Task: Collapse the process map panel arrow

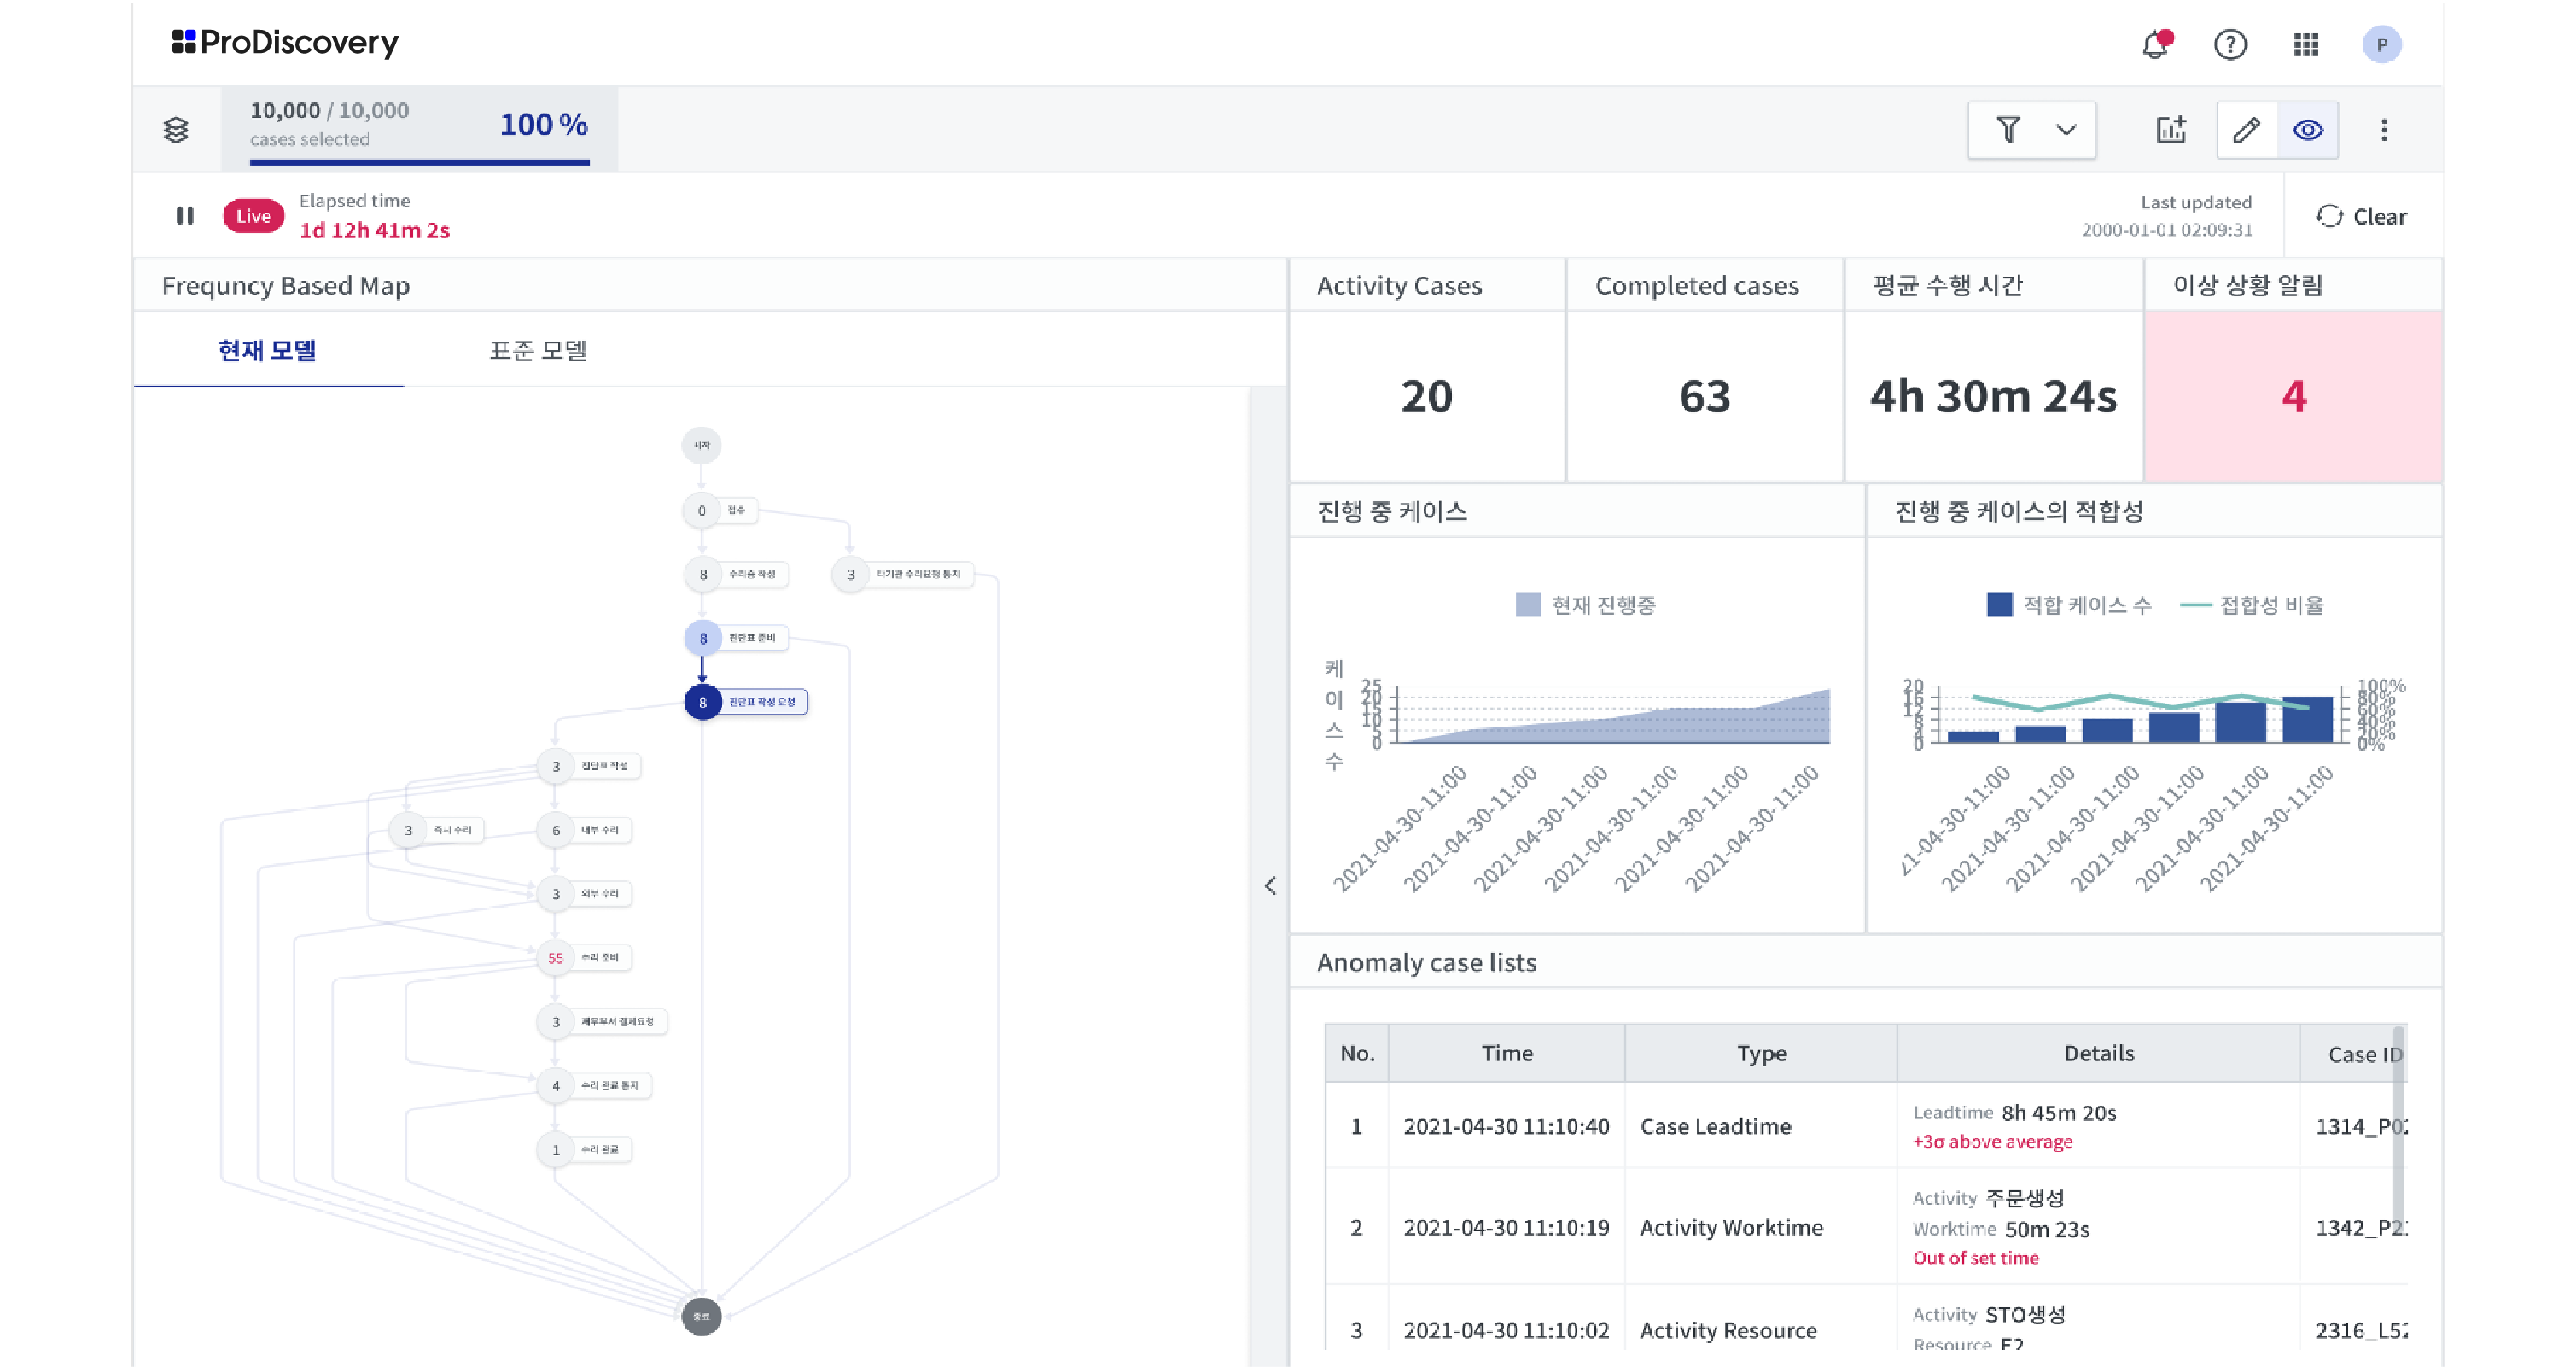Action: tap(1270, 886)
